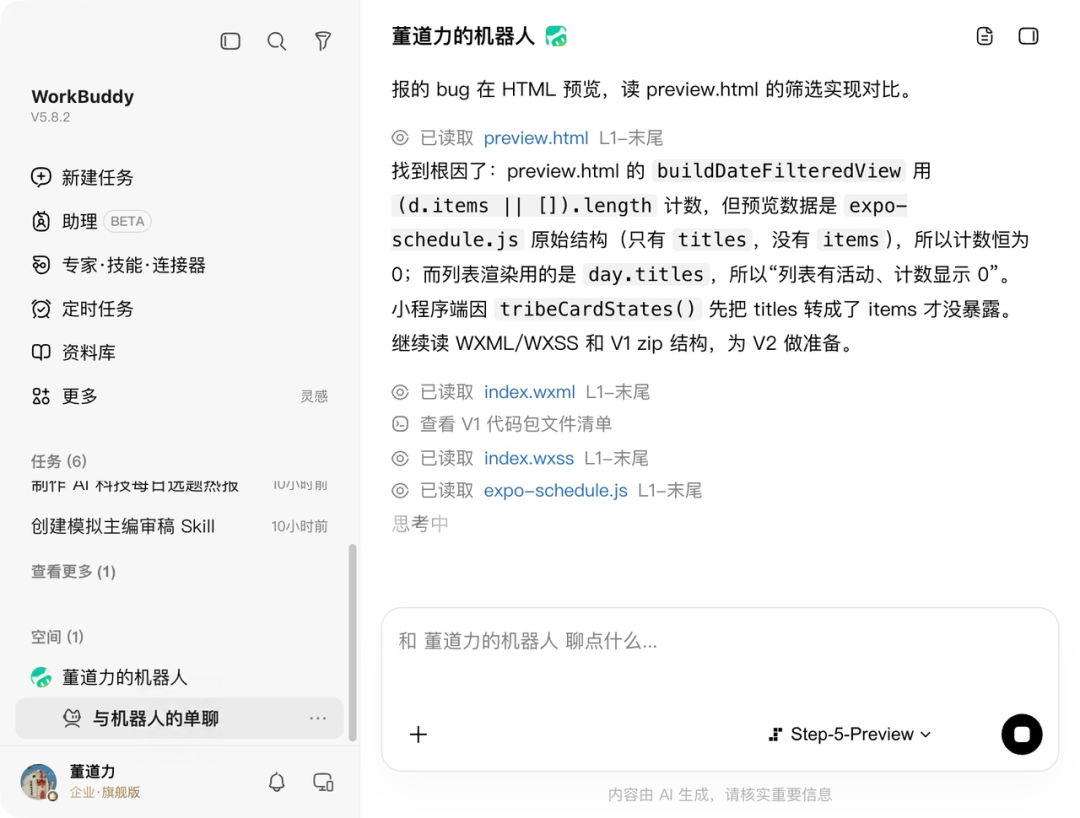Open 专家·技能·连接器 page

pos(118,265)
